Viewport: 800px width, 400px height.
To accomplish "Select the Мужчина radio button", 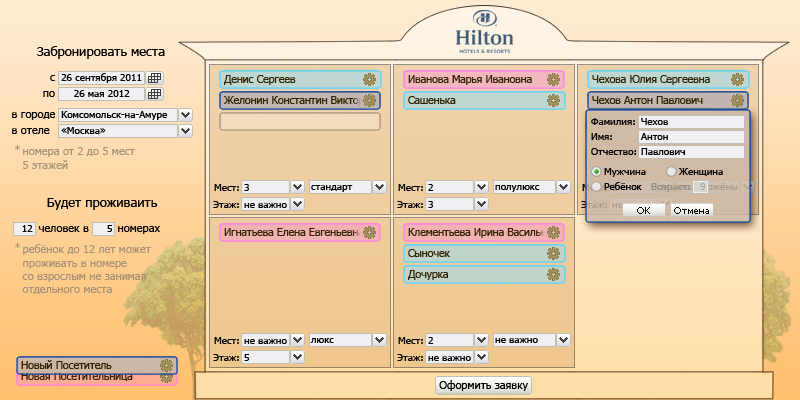I will click(x=597, y=172).
